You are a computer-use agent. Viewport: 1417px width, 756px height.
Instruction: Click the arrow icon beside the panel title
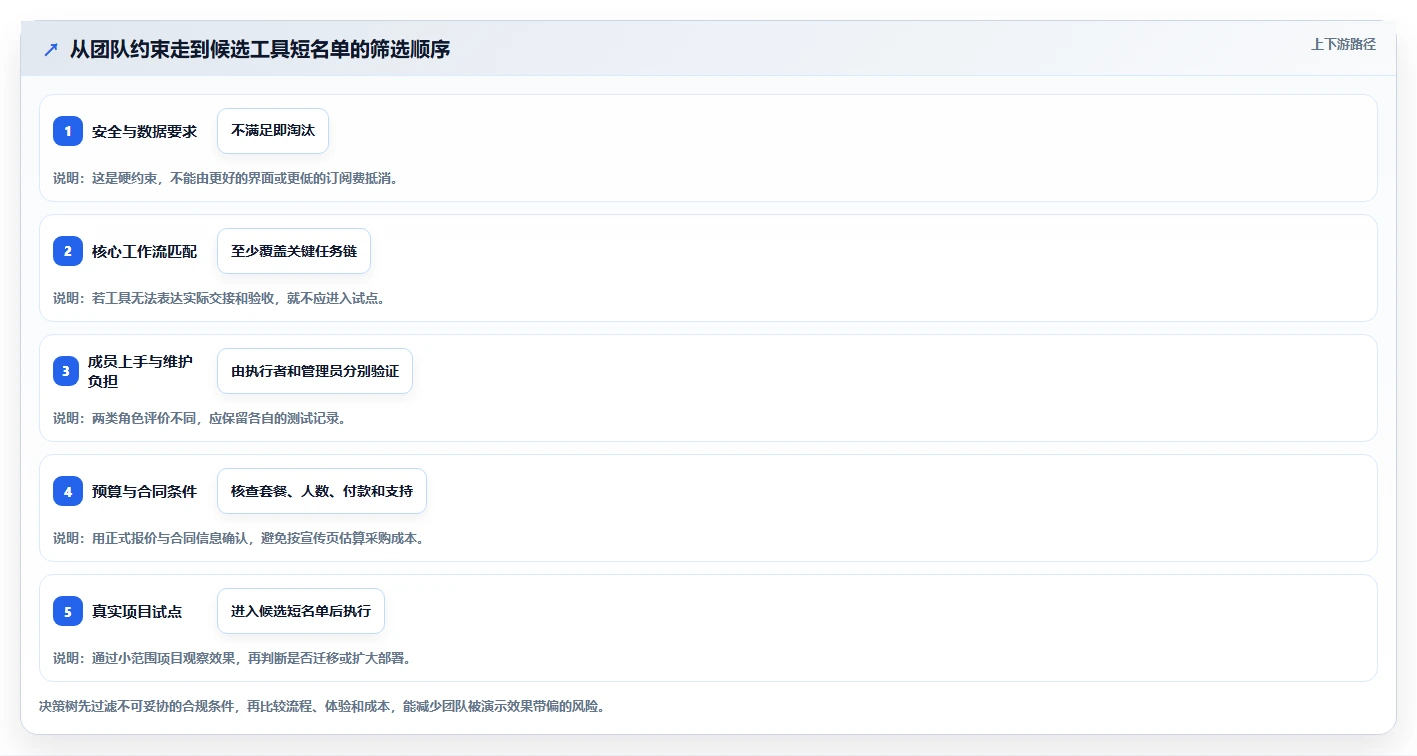pyautogui.click(x=50, y=49)
